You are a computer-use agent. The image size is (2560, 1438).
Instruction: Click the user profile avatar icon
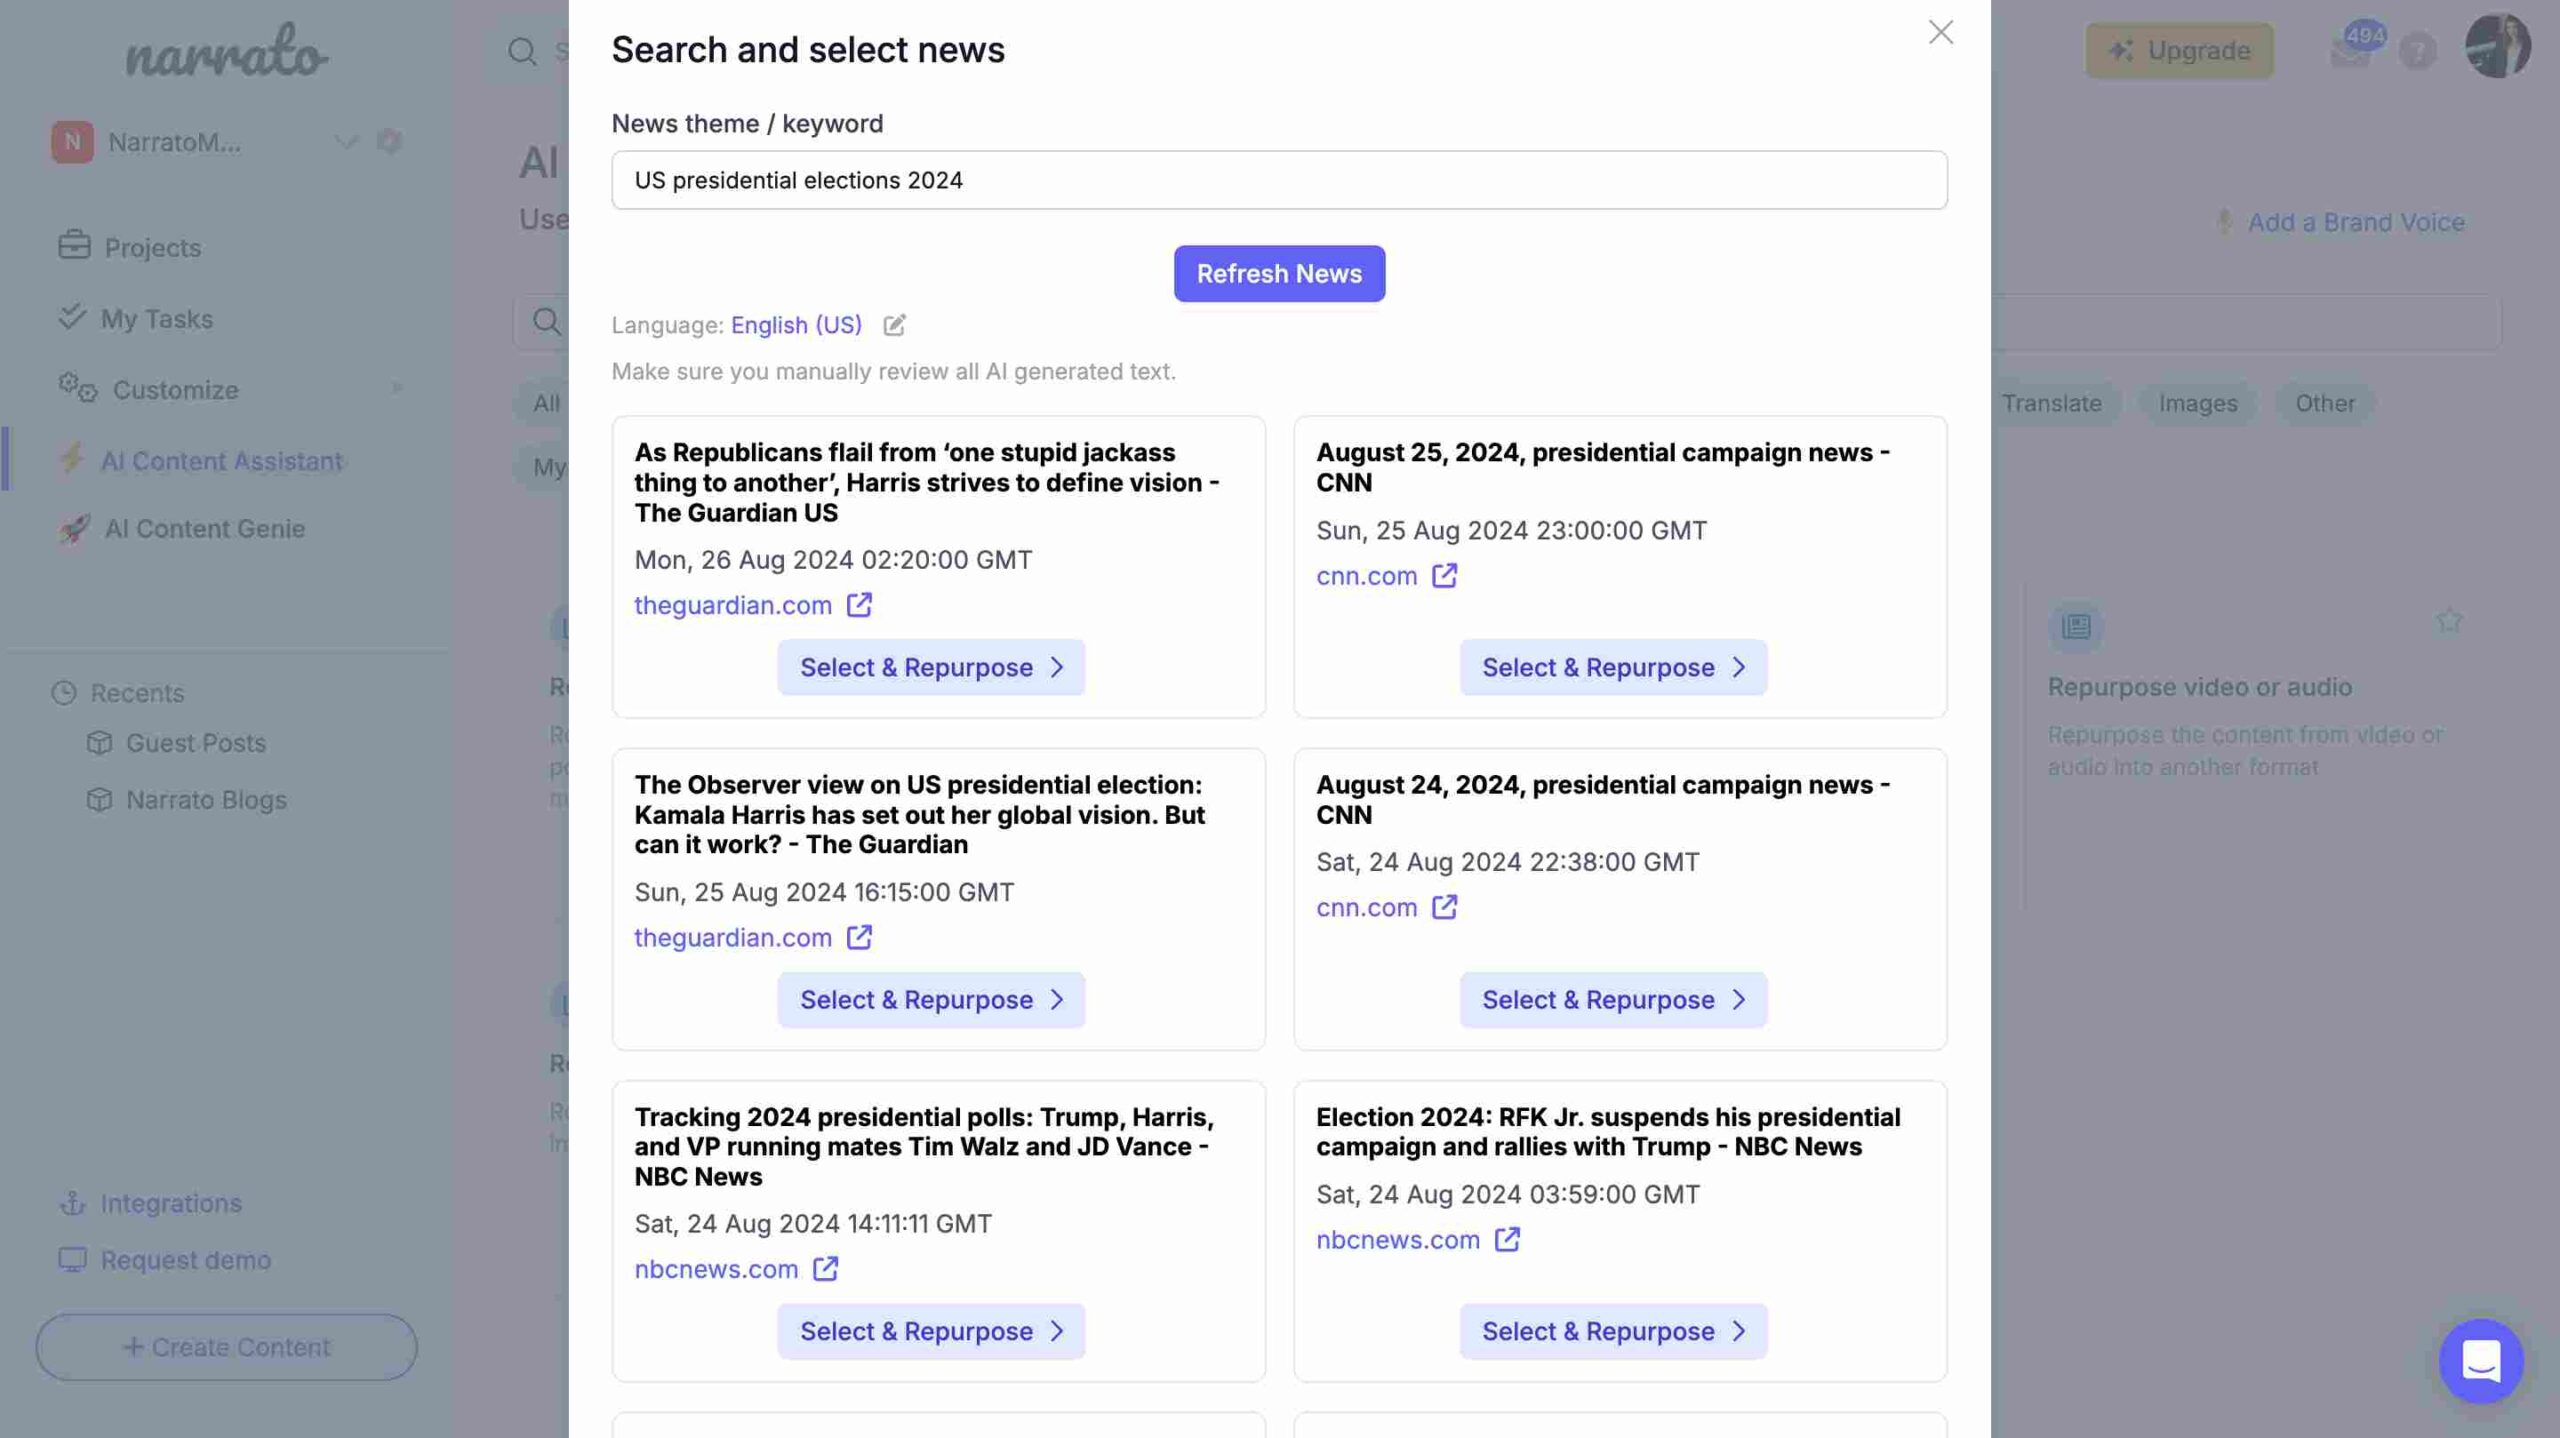[2498, 49]
